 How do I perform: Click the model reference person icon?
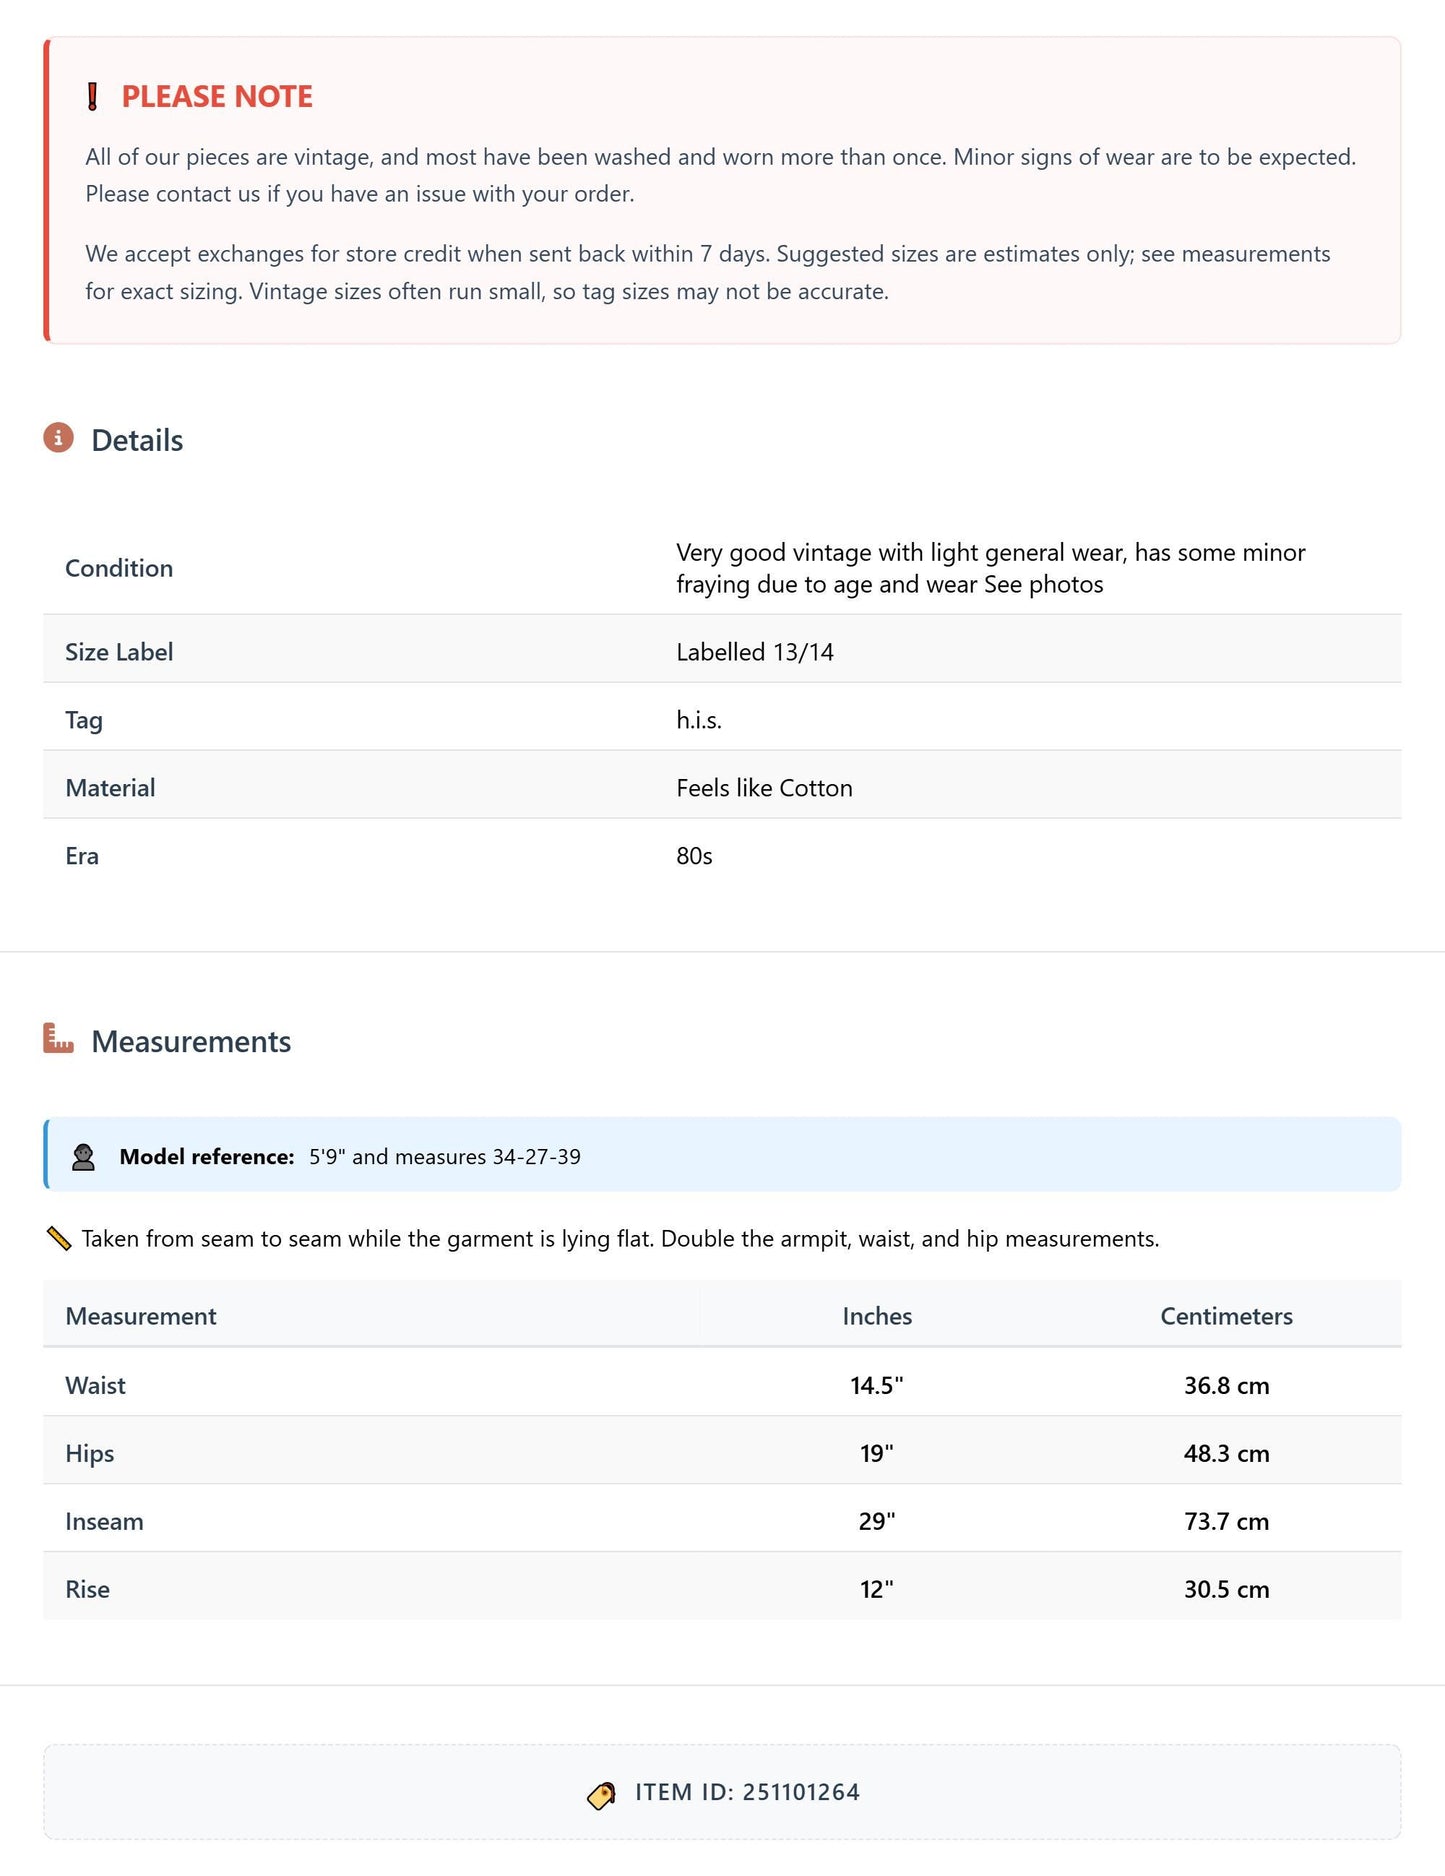(84, 1157)
